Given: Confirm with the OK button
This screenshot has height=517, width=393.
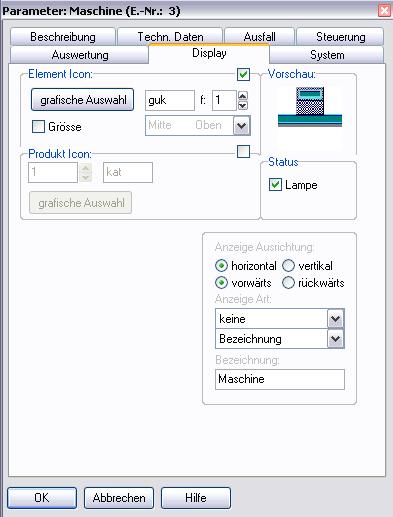Looking at the screenshot, I should (42, 498).
